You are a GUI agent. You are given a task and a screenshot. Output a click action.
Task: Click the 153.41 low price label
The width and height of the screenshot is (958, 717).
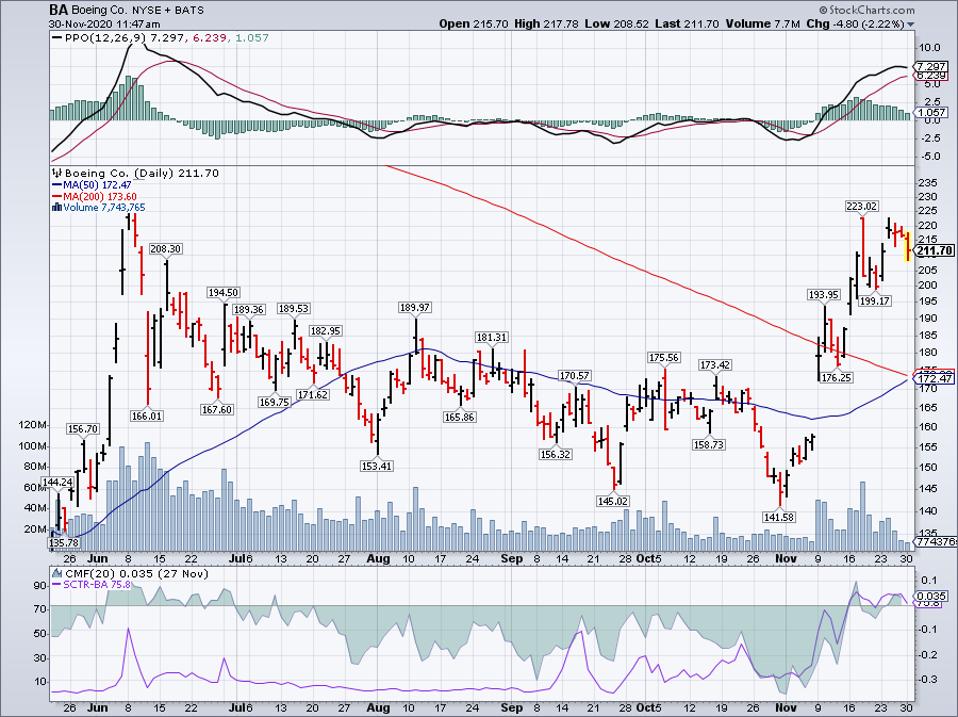(x=377, y=466)
